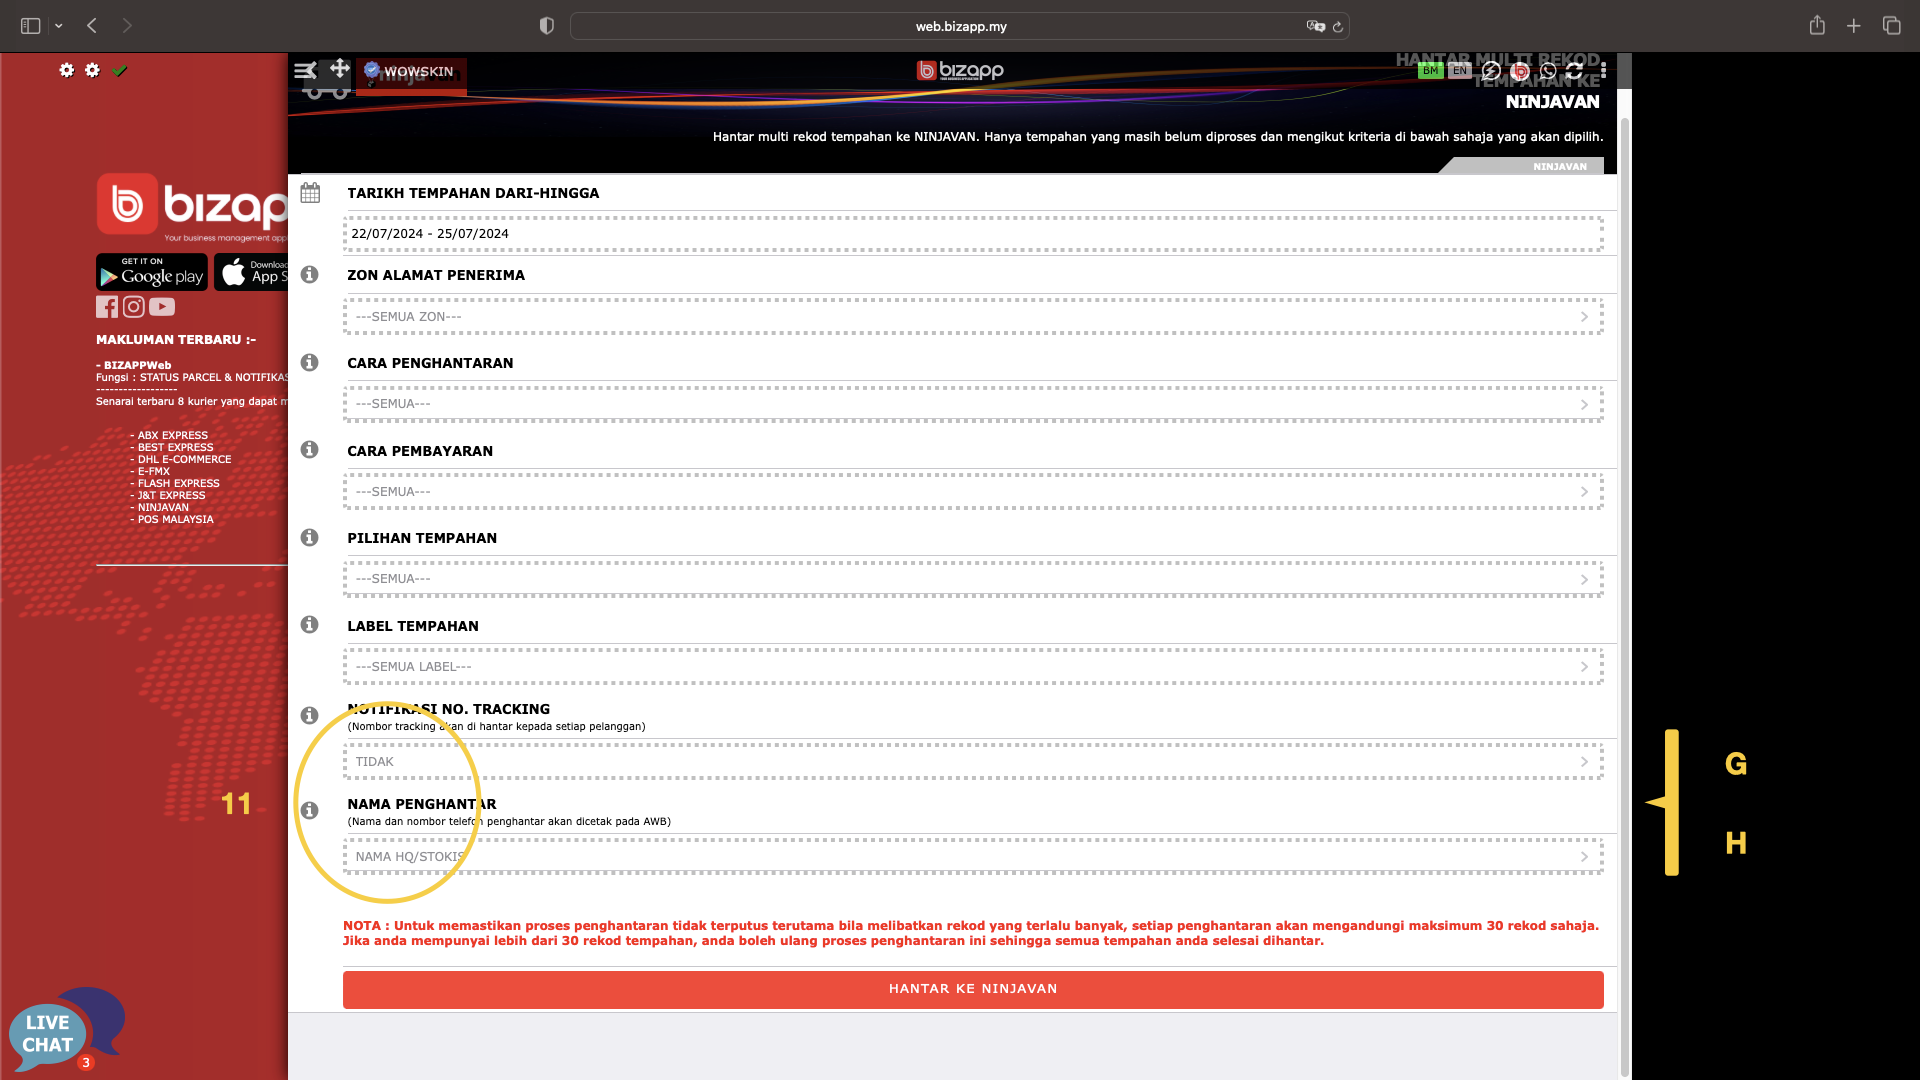
Task: Open the WhatsApp support icon
Action: [1548, 71]
